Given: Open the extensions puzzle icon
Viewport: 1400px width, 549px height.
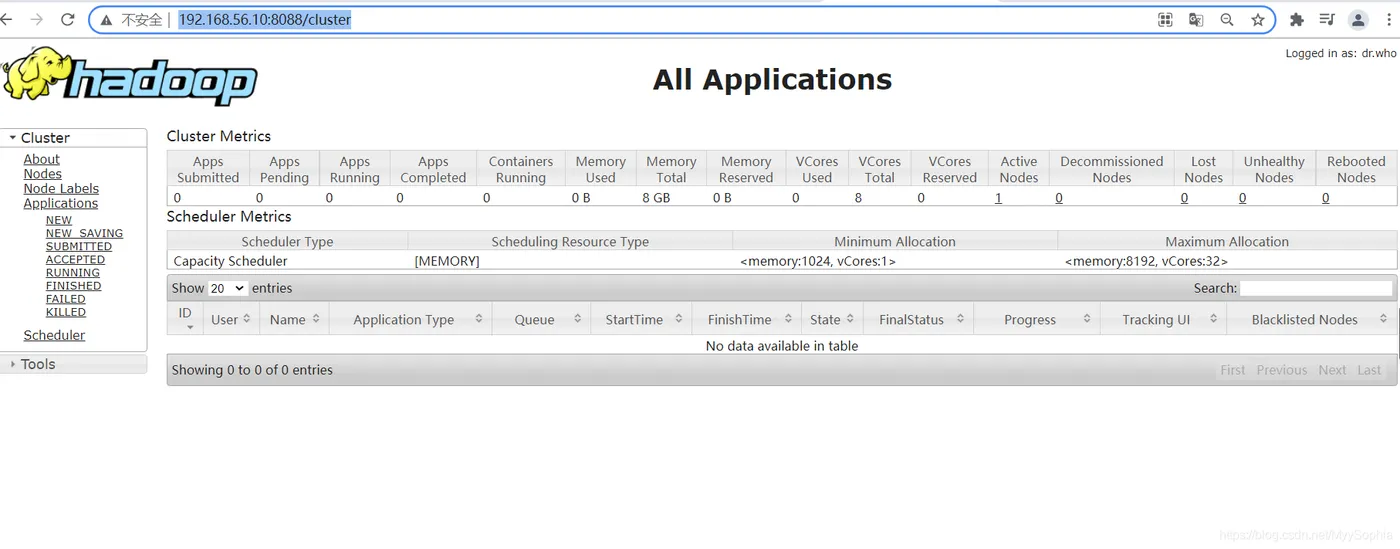Looking at the screenshot, I should [1297, 19].
